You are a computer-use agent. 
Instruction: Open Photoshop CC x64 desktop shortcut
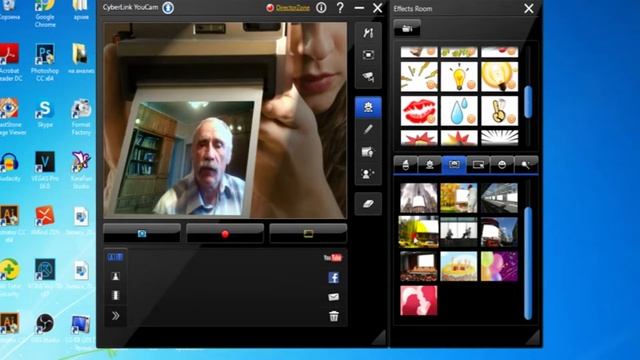click(45, 62)
